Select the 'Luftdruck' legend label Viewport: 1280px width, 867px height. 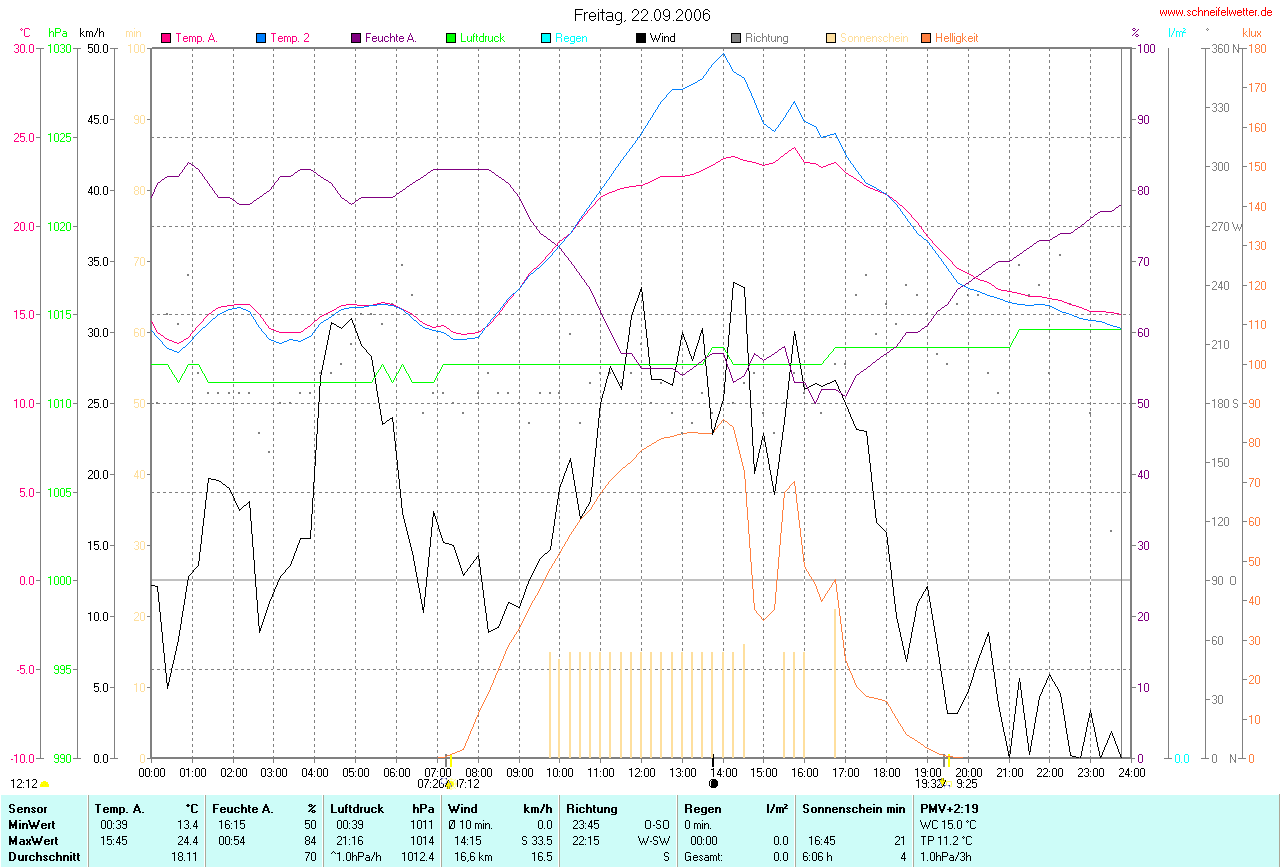(x=482, y=38)
